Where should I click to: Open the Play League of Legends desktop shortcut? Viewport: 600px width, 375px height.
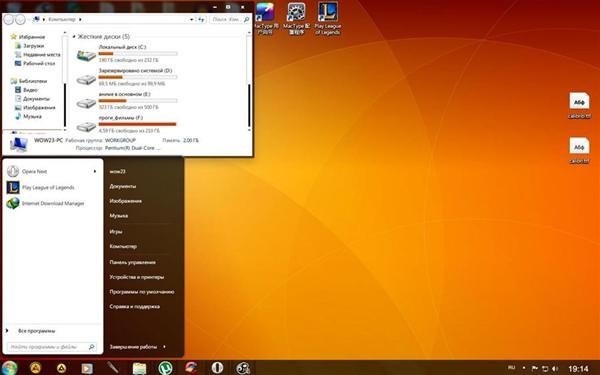tap(328, 18)
